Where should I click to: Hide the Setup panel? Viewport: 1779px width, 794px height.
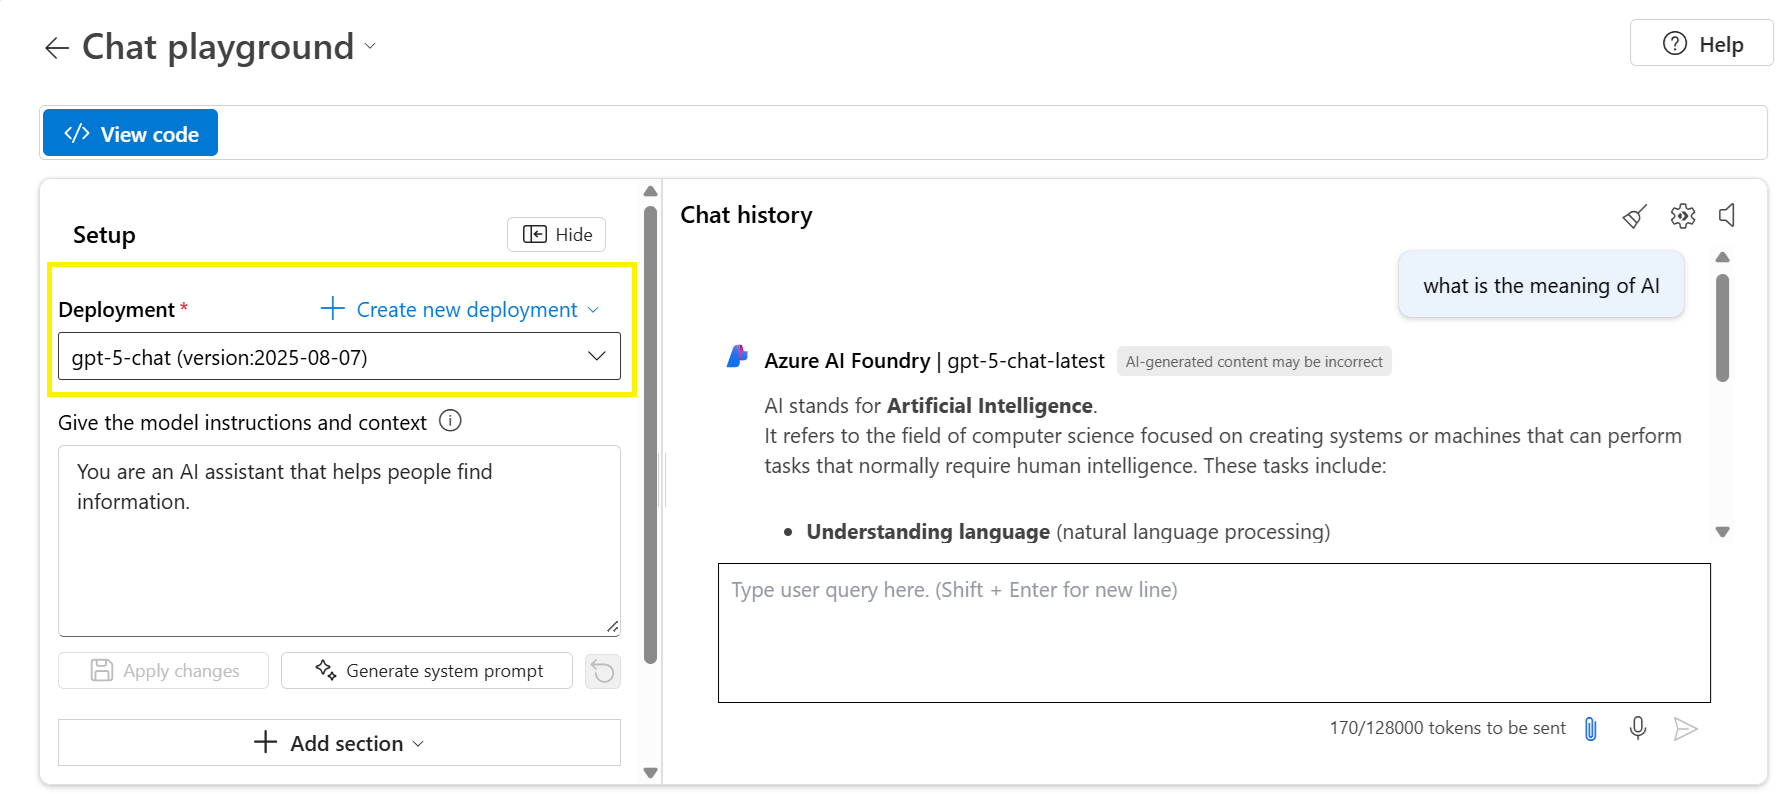[557, 234]
